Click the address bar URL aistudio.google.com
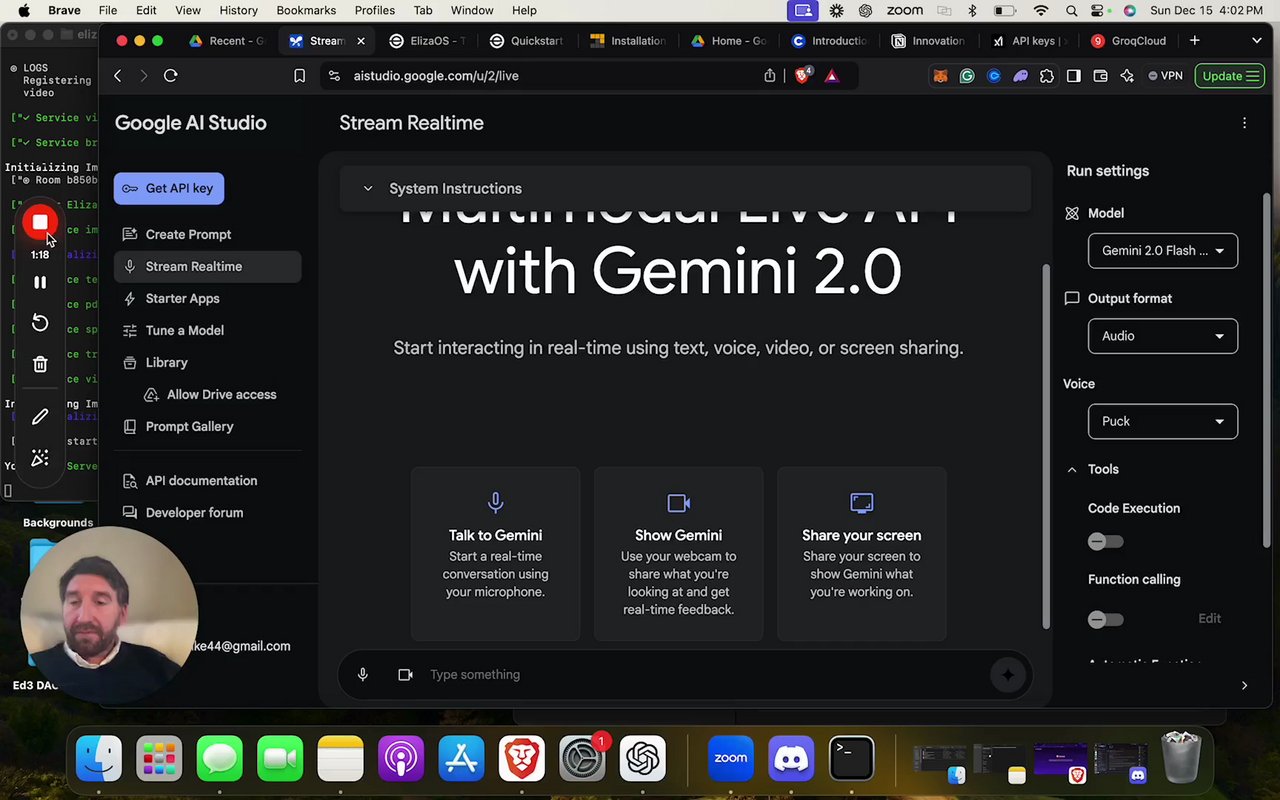The width and height of the screenshot is (1280, 800). pos(435,76)
